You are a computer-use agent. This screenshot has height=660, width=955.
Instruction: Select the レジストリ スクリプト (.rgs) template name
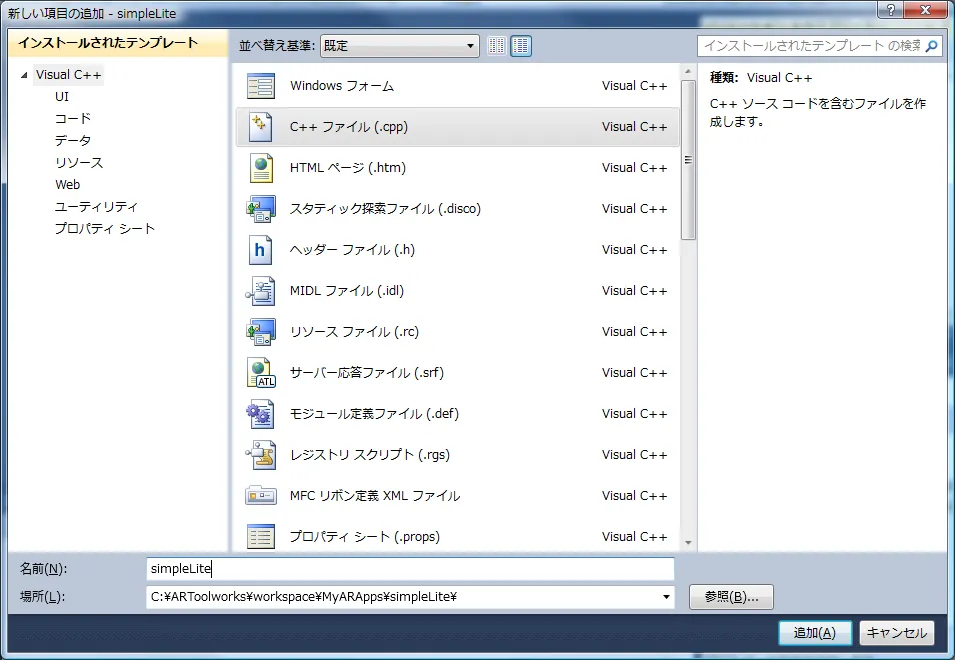pos(370,455)
